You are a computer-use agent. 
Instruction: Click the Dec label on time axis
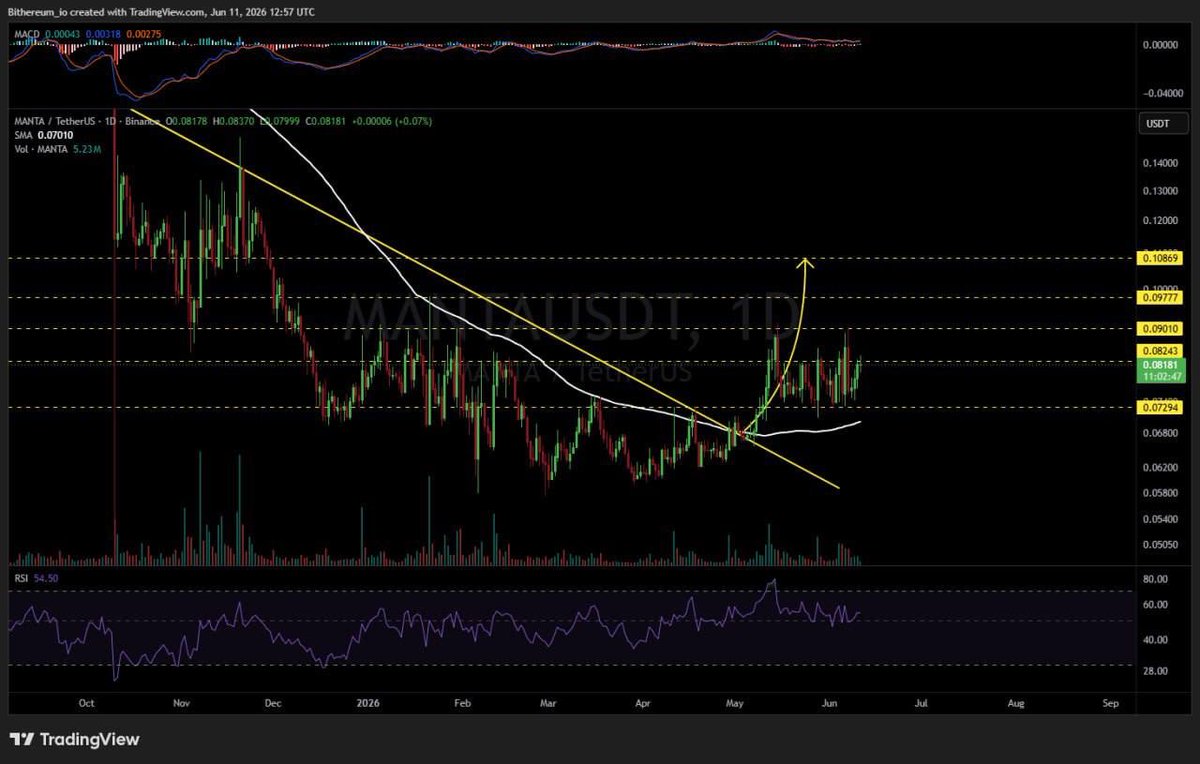(x=275, y=704)
